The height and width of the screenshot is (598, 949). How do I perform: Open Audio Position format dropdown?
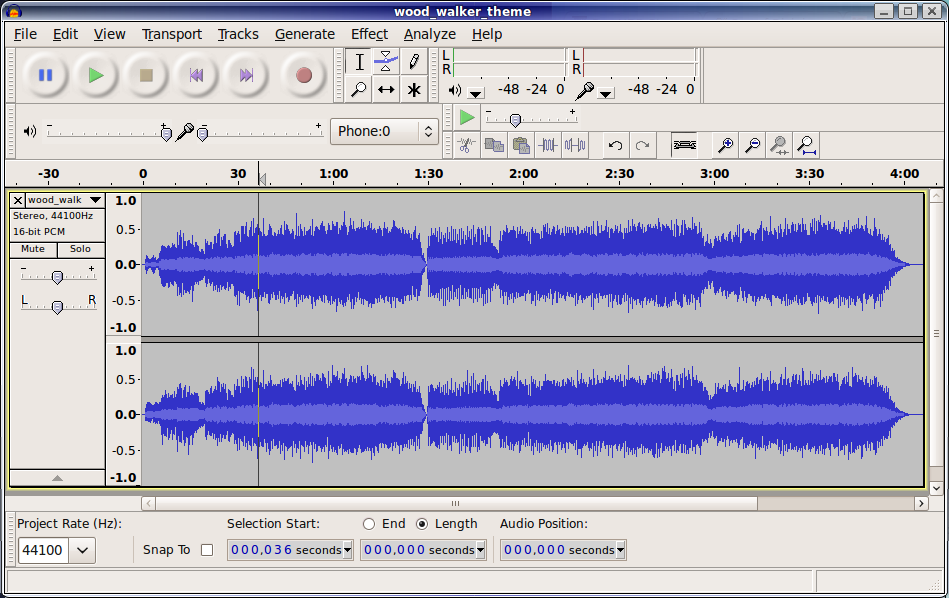pos(620,550)
